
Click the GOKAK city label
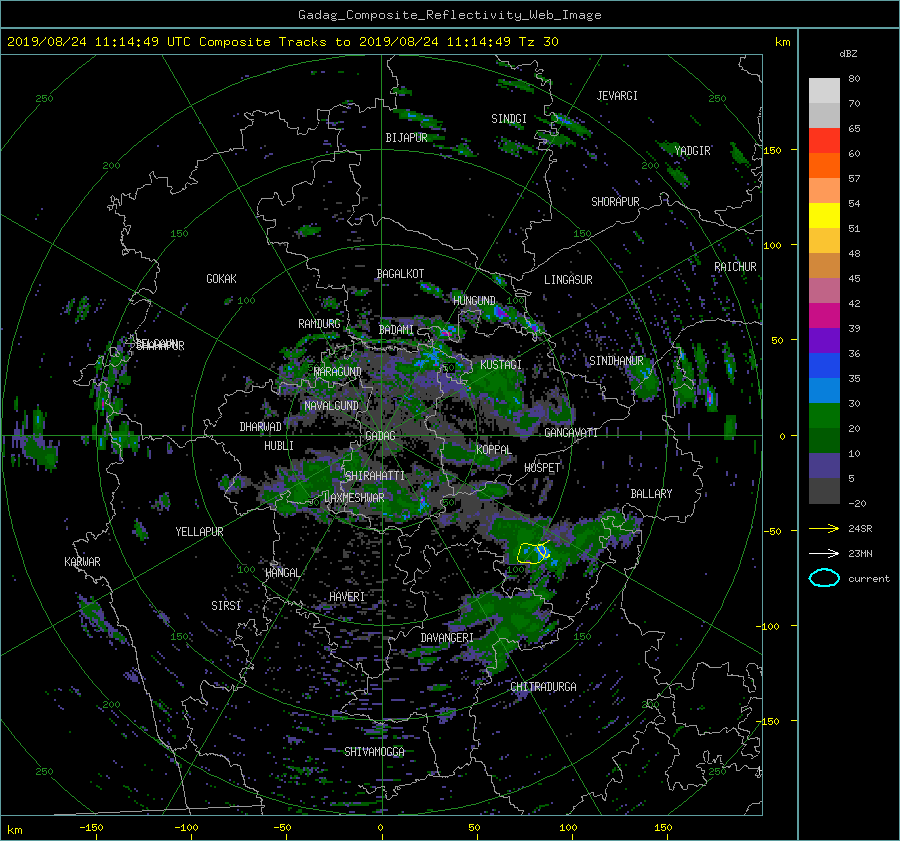tap(222, 279)
